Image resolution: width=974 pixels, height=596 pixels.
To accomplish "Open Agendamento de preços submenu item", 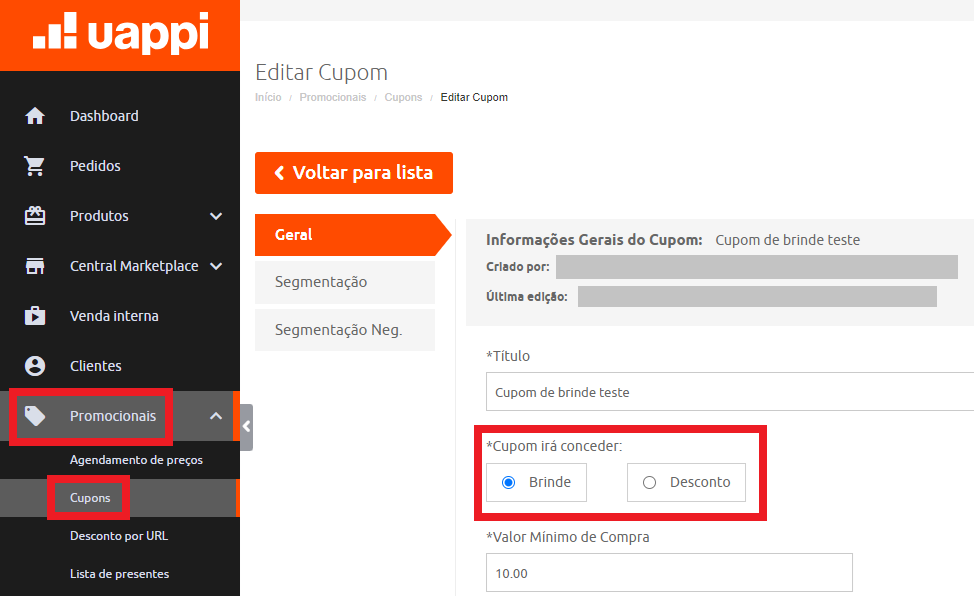I will pos(136,460).
